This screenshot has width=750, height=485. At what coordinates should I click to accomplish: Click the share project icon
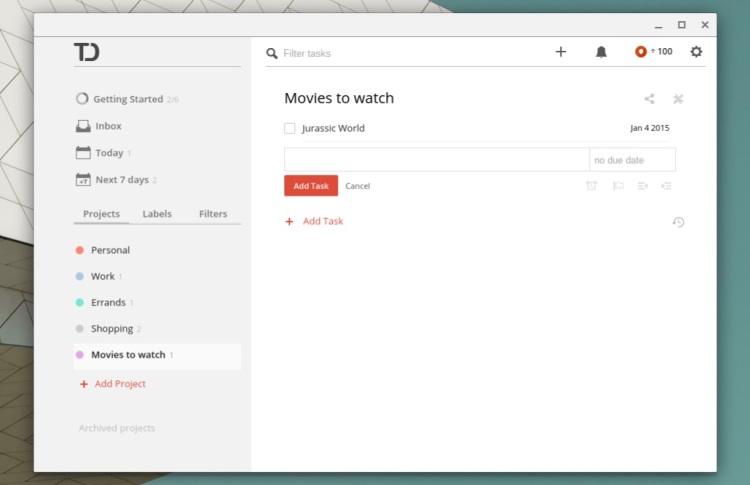pos(649,99)
